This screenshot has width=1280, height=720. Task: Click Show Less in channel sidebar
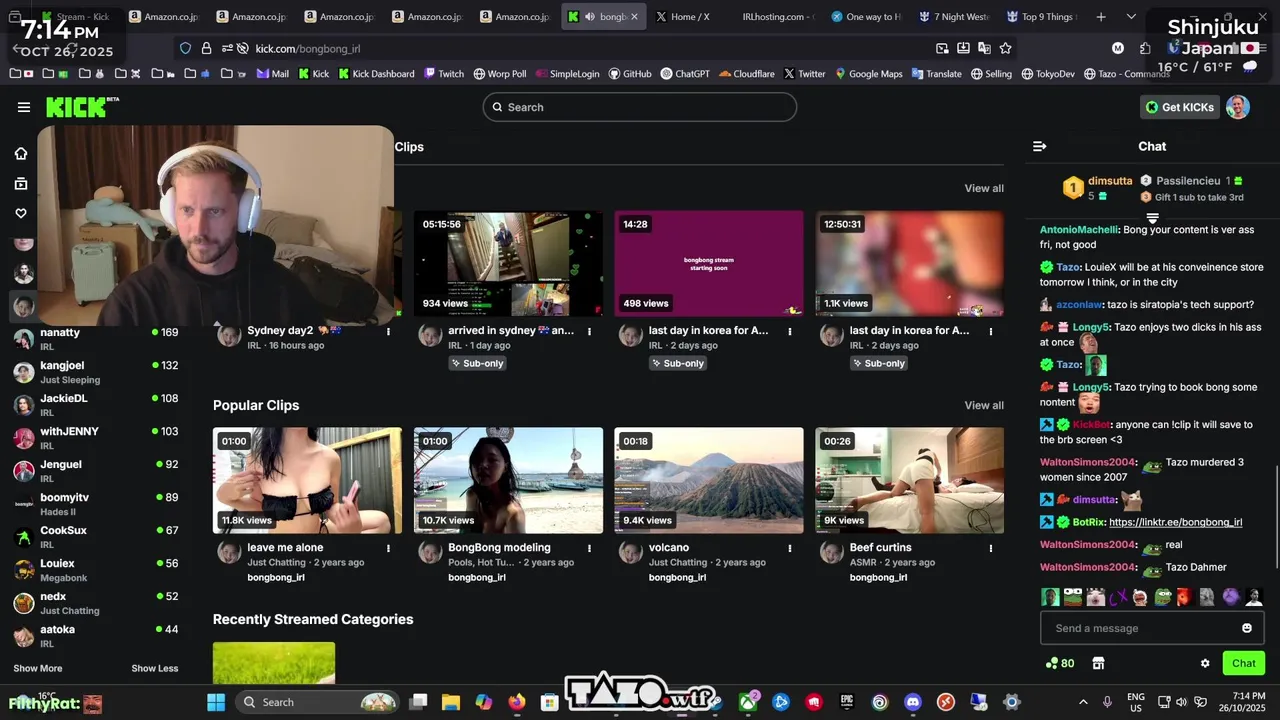point(155,668)
